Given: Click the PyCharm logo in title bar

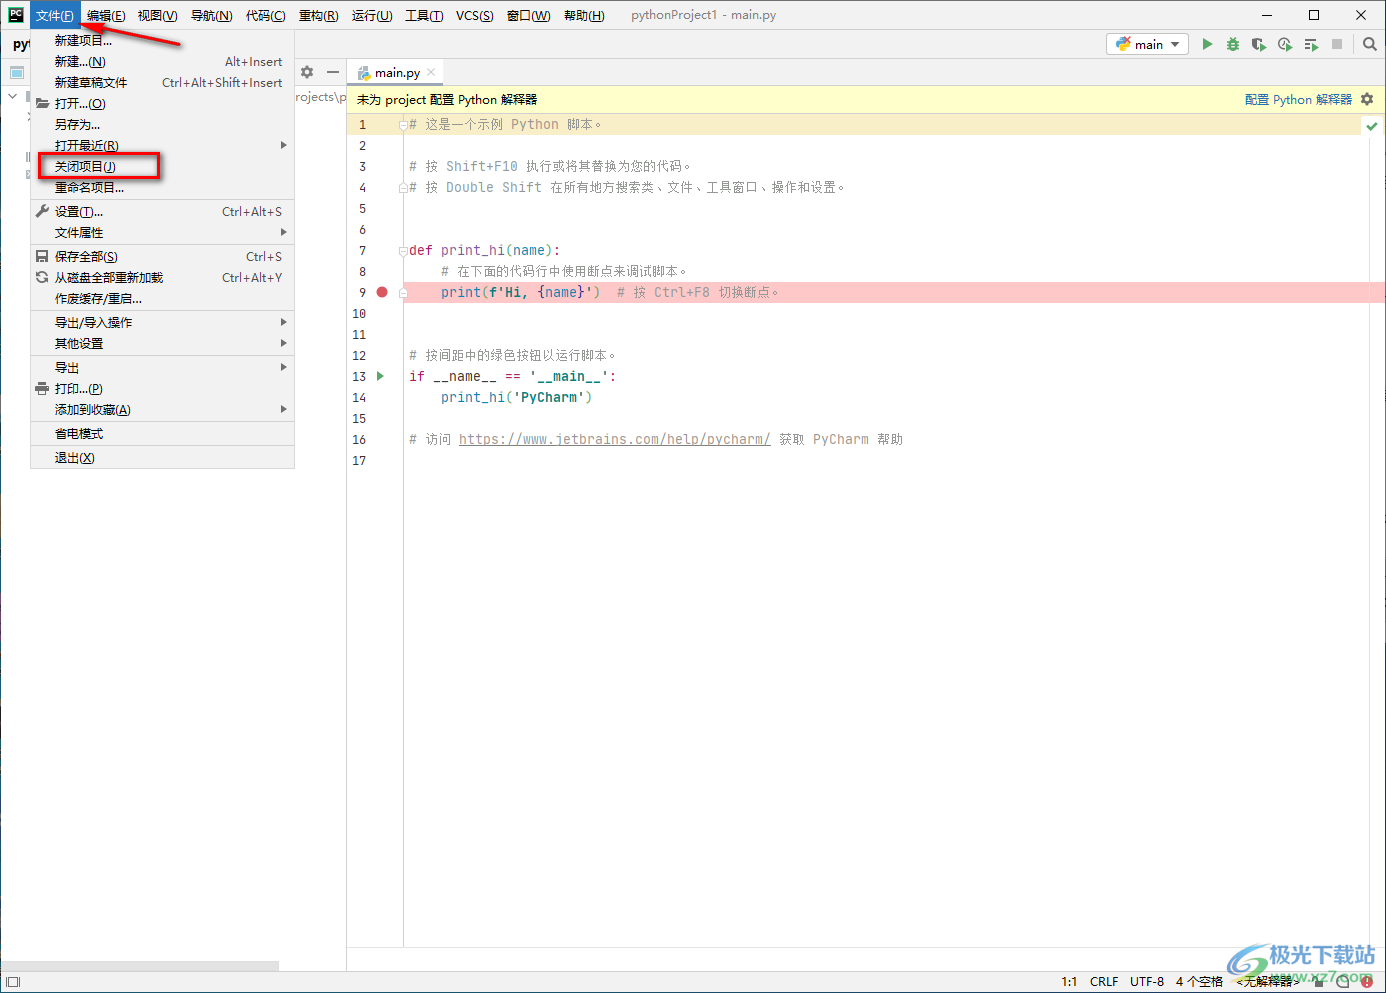Looking at the screenshot, I should click(16, 15).
